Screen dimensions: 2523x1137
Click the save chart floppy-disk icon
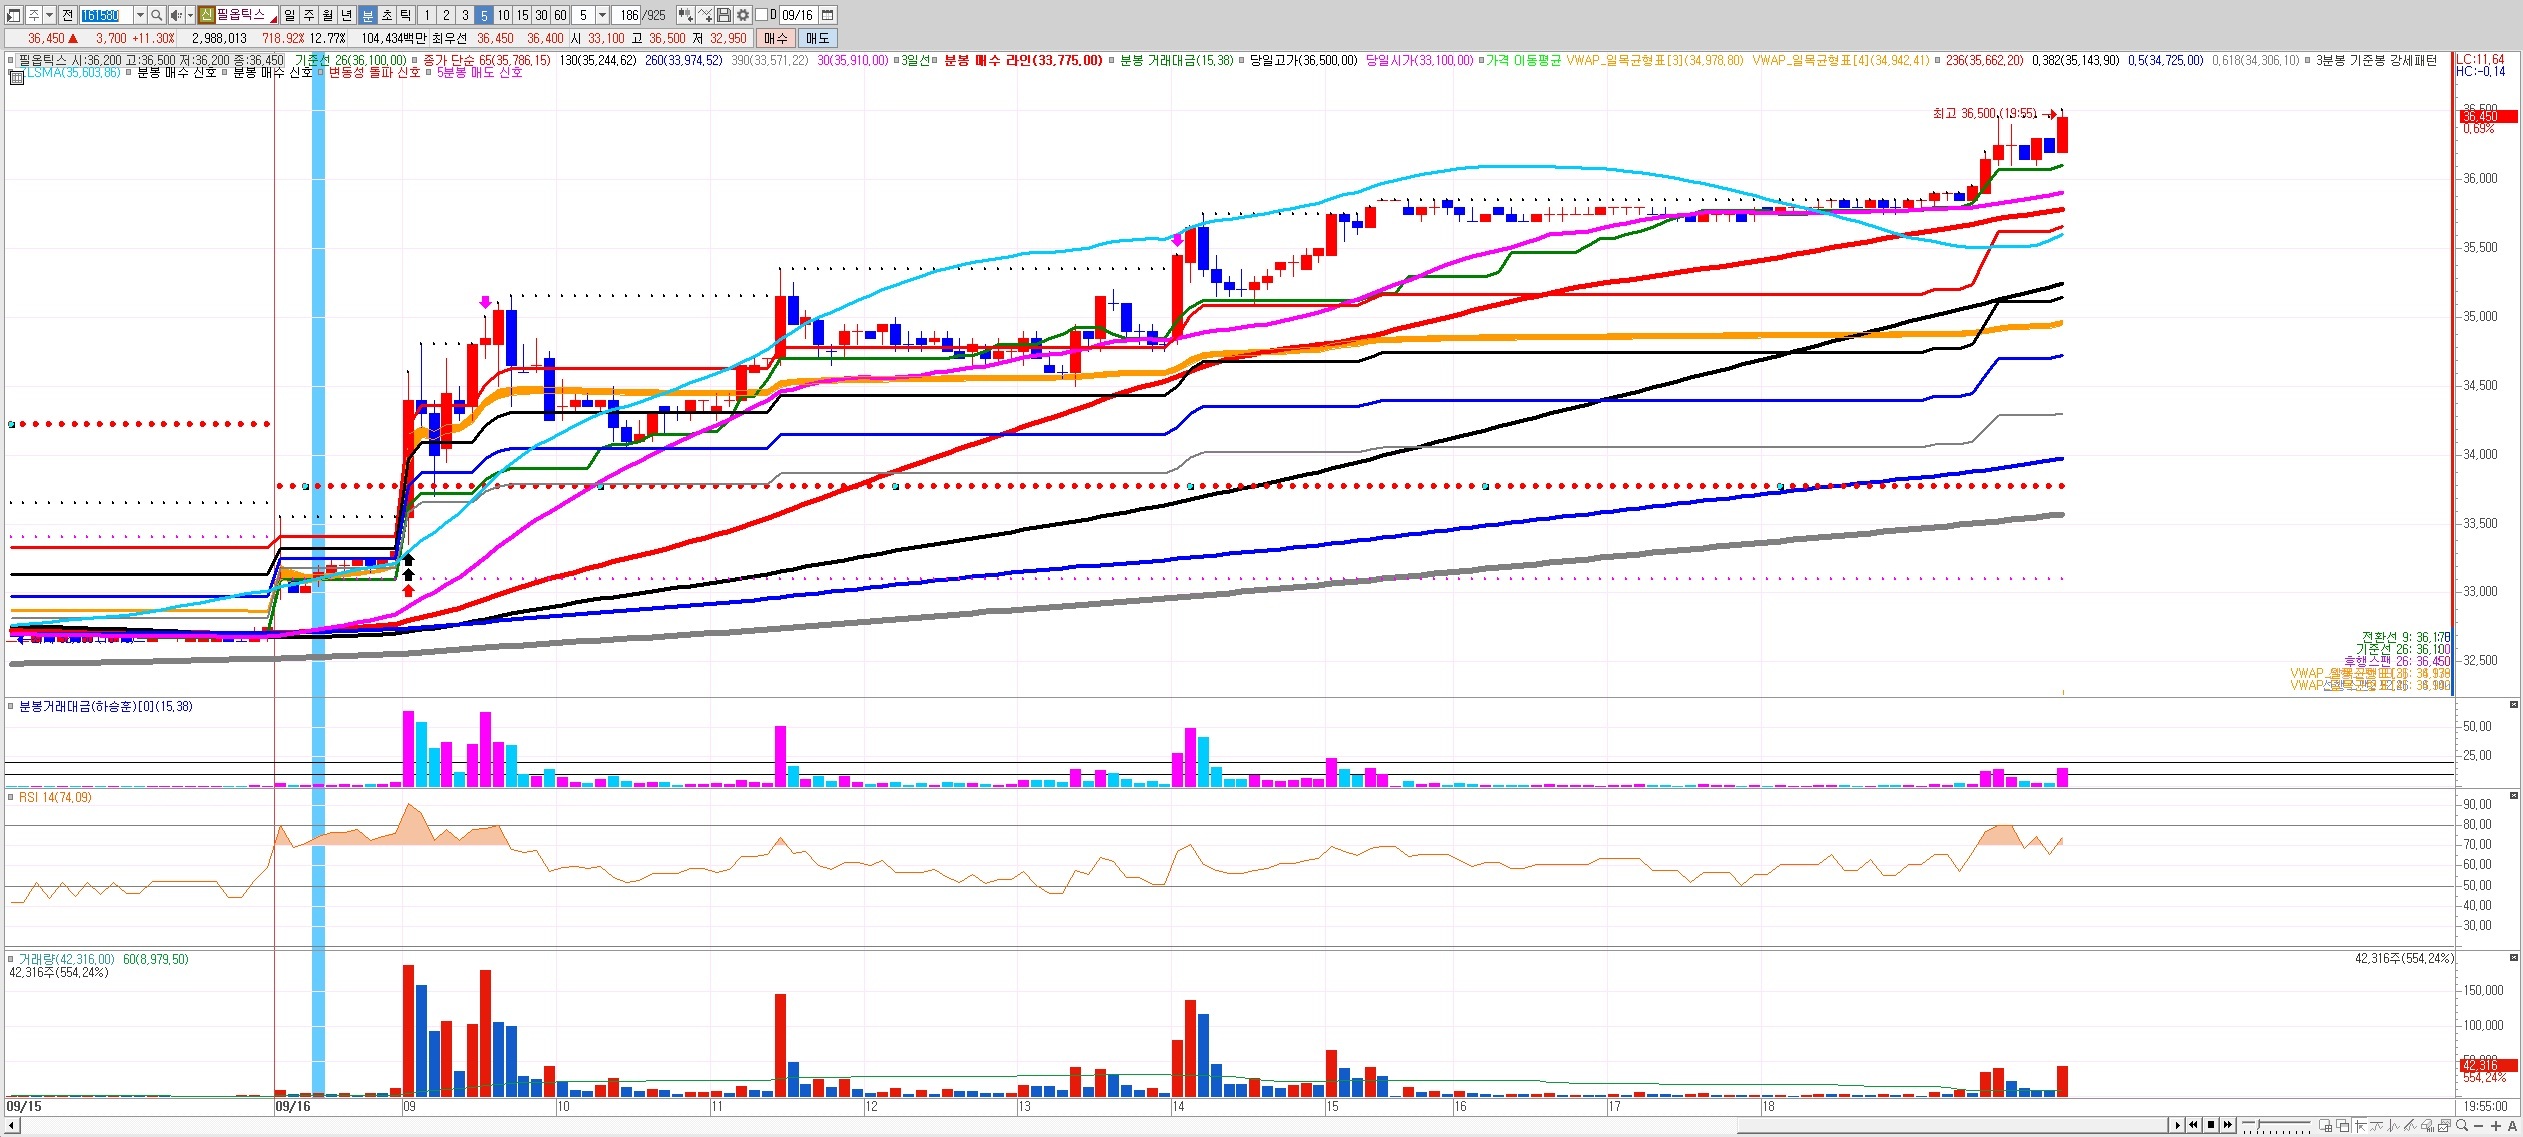pyautogui.click(x=725, y=15)
